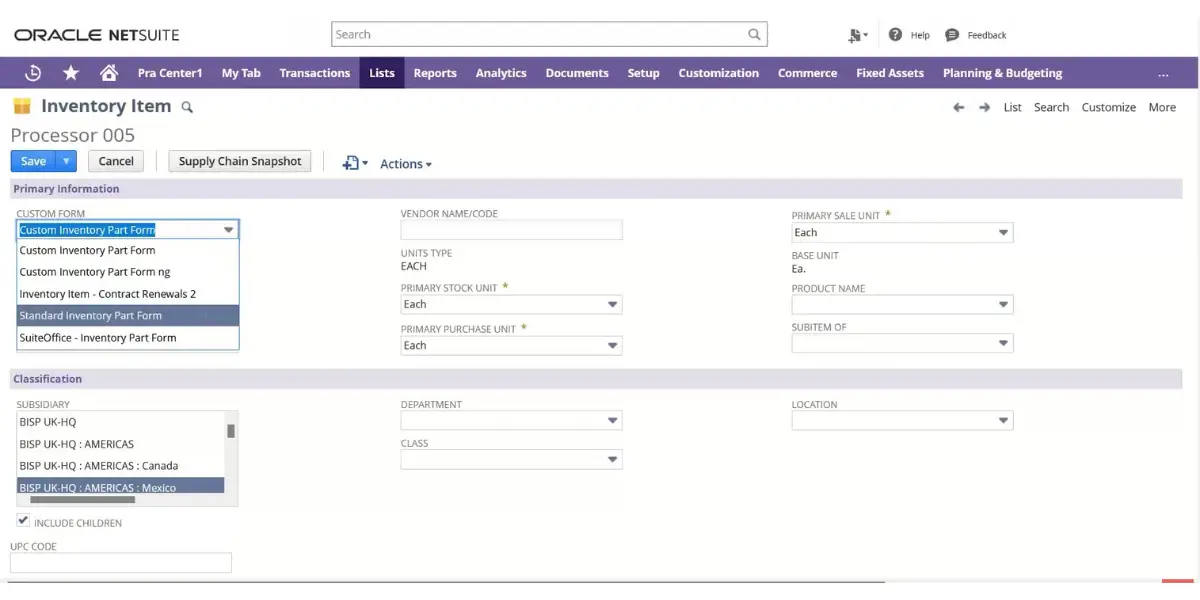The image size is (1200, 600).
Task: Open the Setup menu
Action: [643, 73]
